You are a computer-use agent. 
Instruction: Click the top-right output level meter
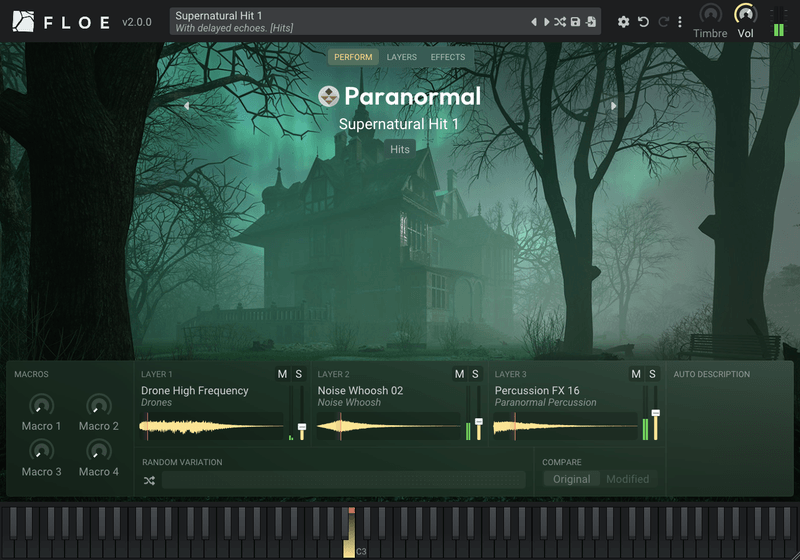coord(779,22)
